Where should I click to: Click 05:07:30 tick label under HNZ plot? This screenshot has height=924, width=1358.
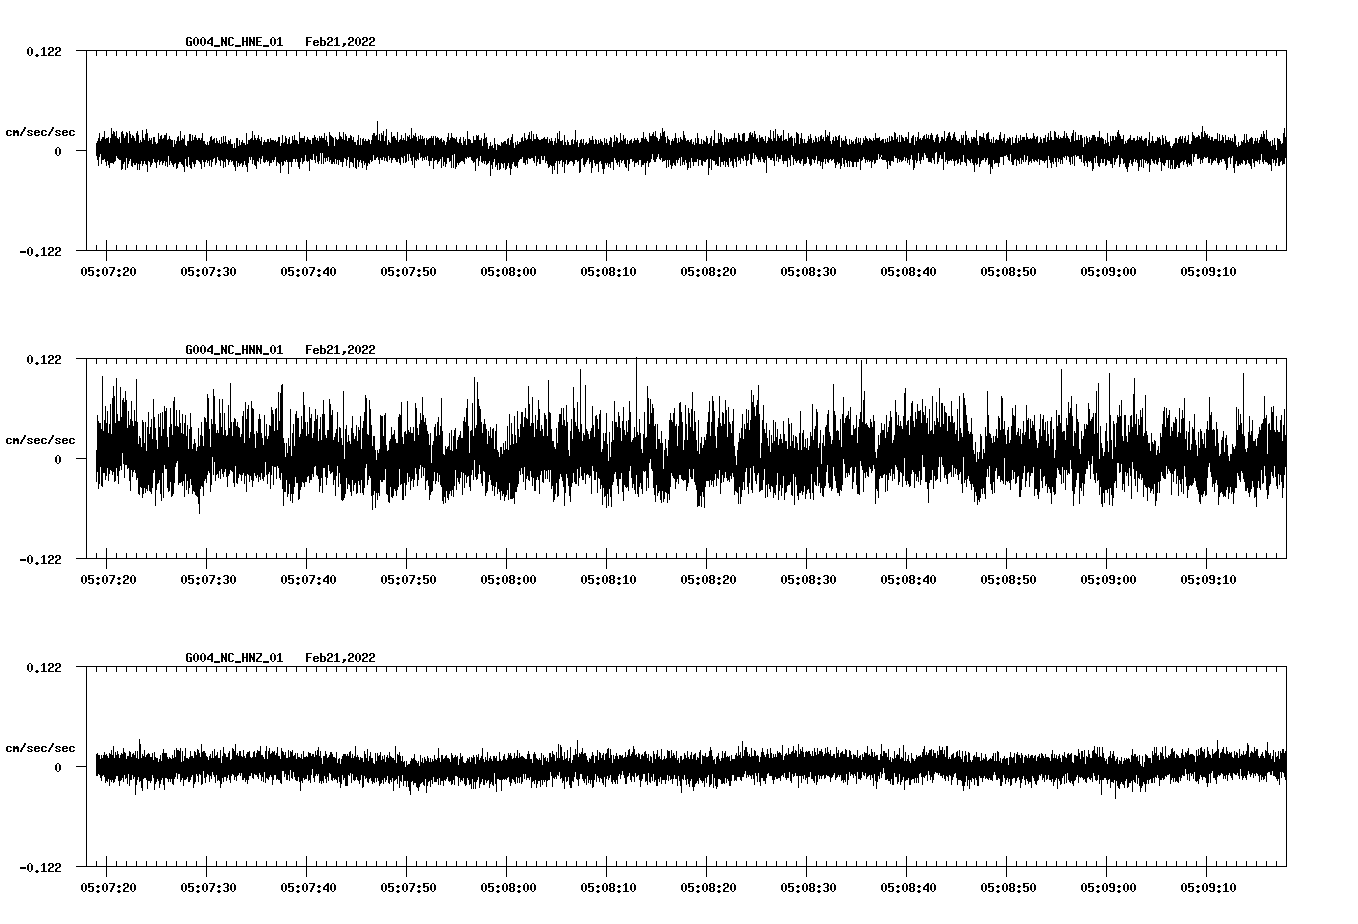coord(208,887)
